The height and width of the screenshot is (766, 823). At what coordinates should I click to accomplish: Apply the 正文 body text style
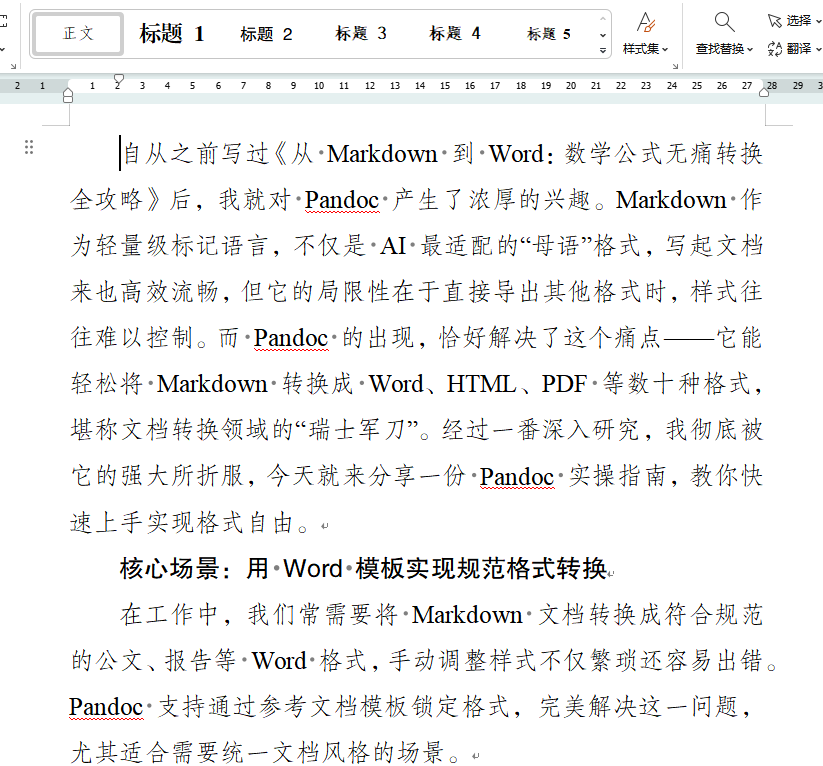(x=78, y=34)
